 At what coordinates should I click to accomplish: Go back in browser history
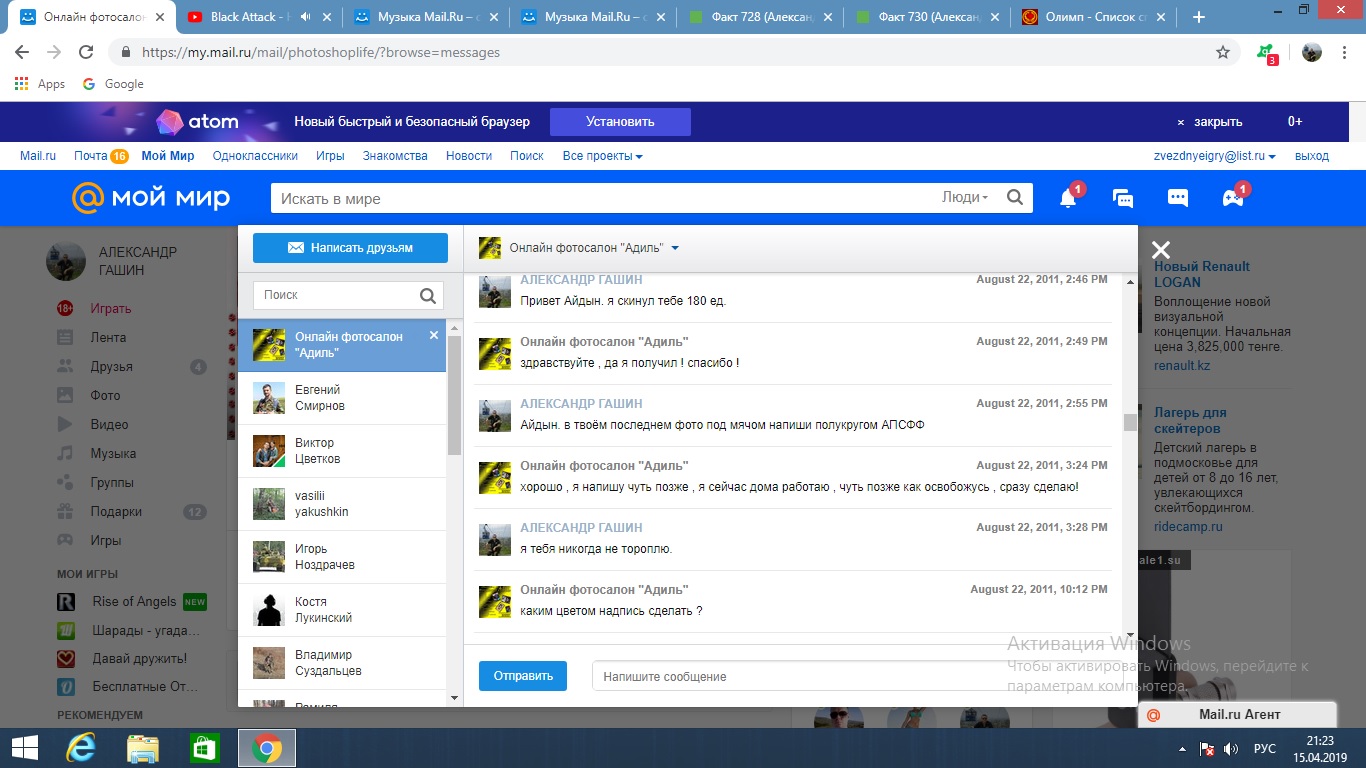pos(22,52)
